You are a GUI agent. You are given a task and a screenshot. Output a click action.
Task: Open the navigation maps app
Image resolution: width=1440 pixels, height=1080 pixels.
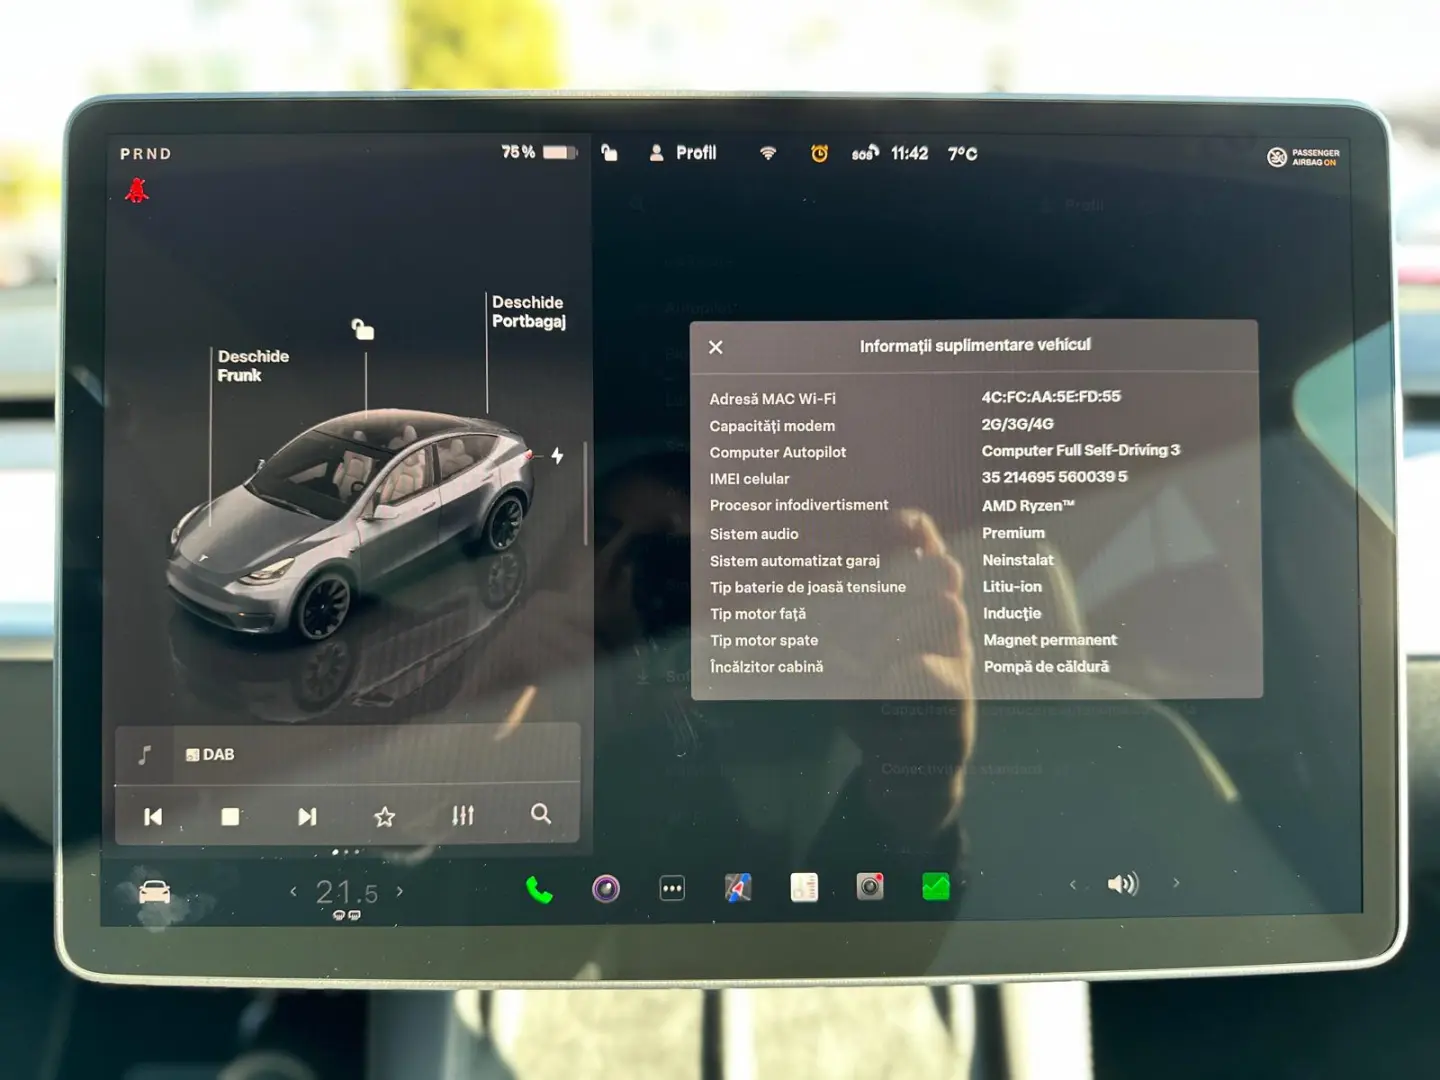[x=737, y=888]
